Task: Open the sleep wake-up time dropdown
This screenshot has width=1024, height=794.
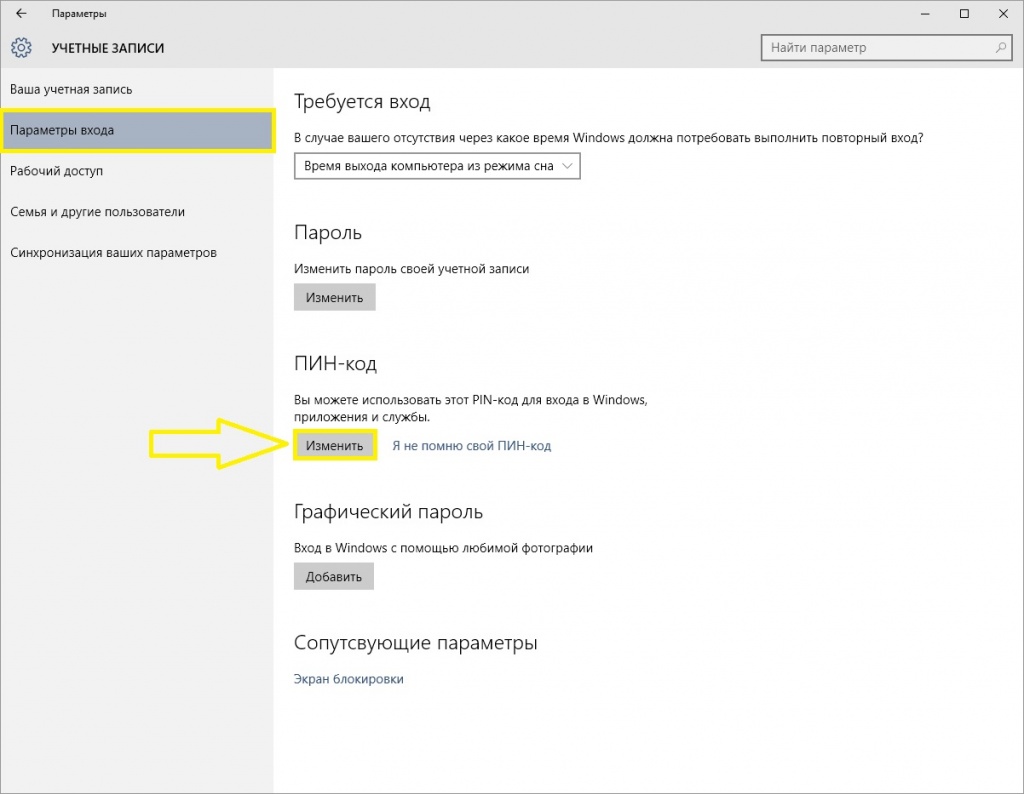Action: pyautogui.click(x=437, y=166)
